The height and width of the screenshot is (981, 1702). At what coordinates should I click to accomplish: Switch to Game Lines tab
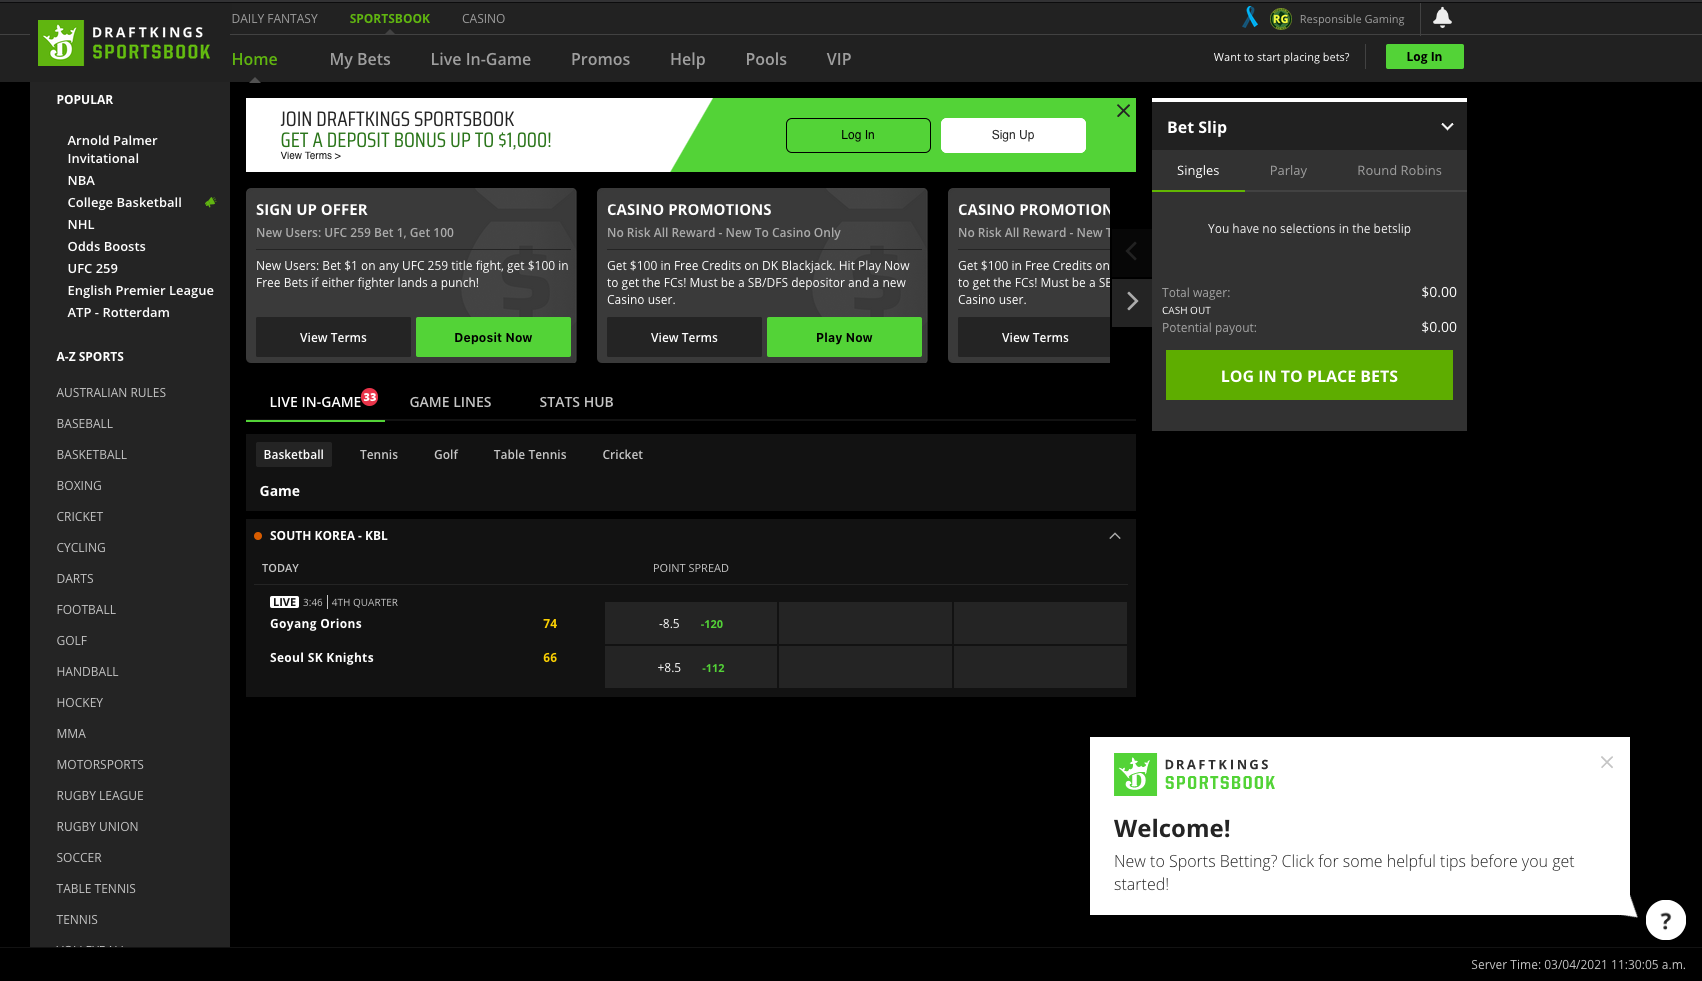click(x=451, y=402)
